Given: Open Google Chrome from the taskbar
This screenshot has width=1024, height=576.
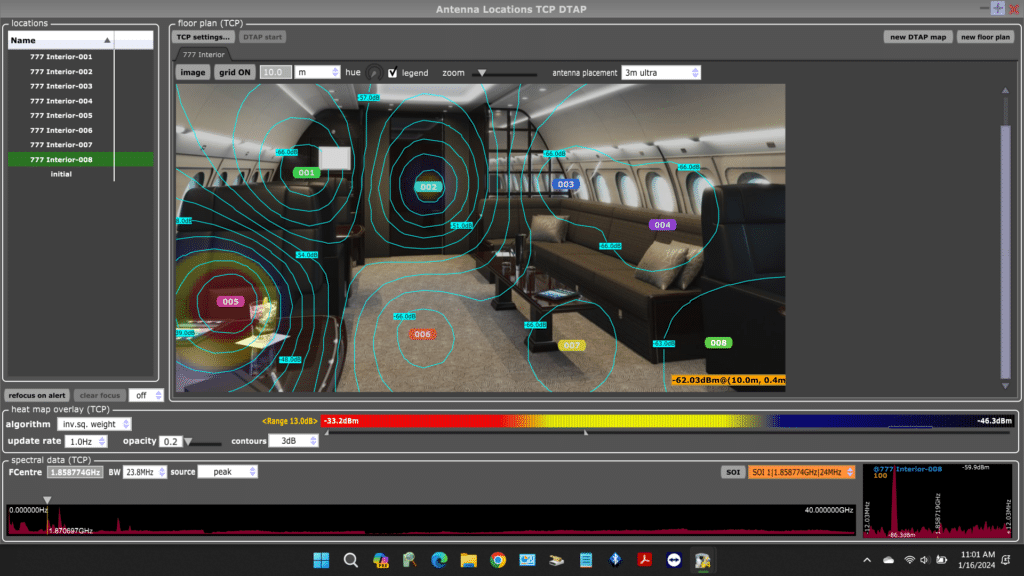Looking at the screenshot, I should point(498,560).
